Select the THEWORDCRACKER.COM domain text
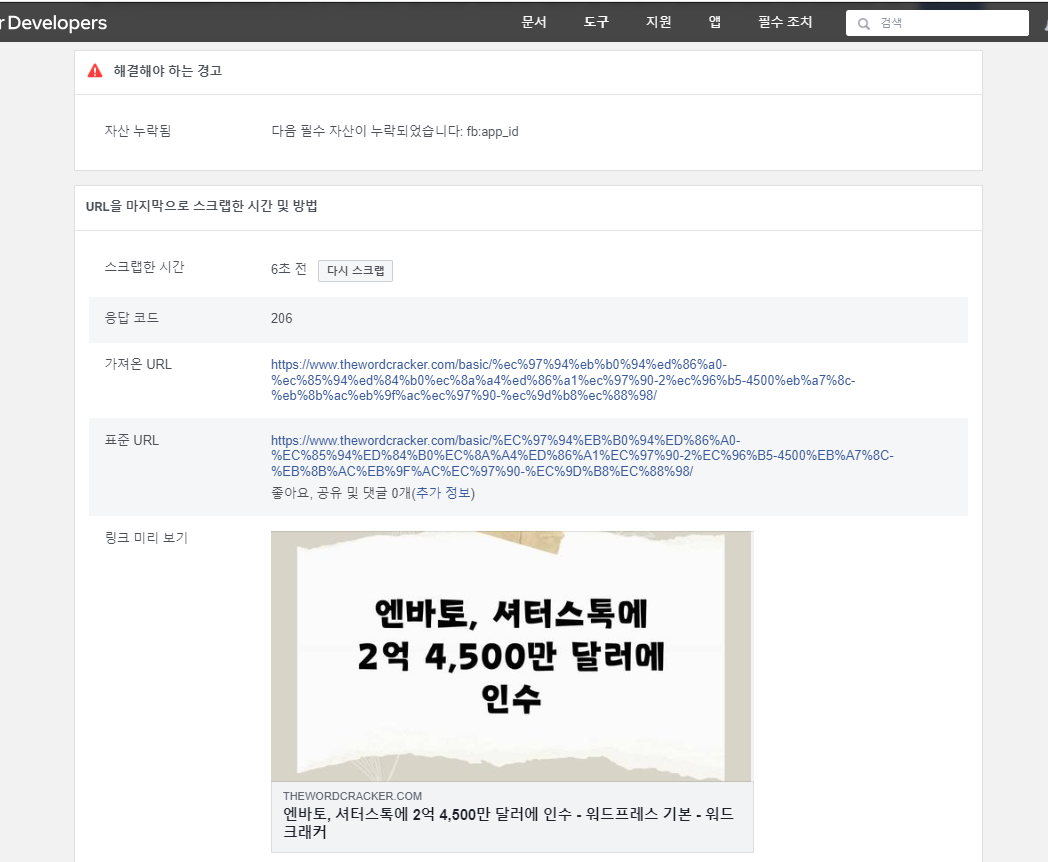The image size is (1048, 862). point(352,796)
